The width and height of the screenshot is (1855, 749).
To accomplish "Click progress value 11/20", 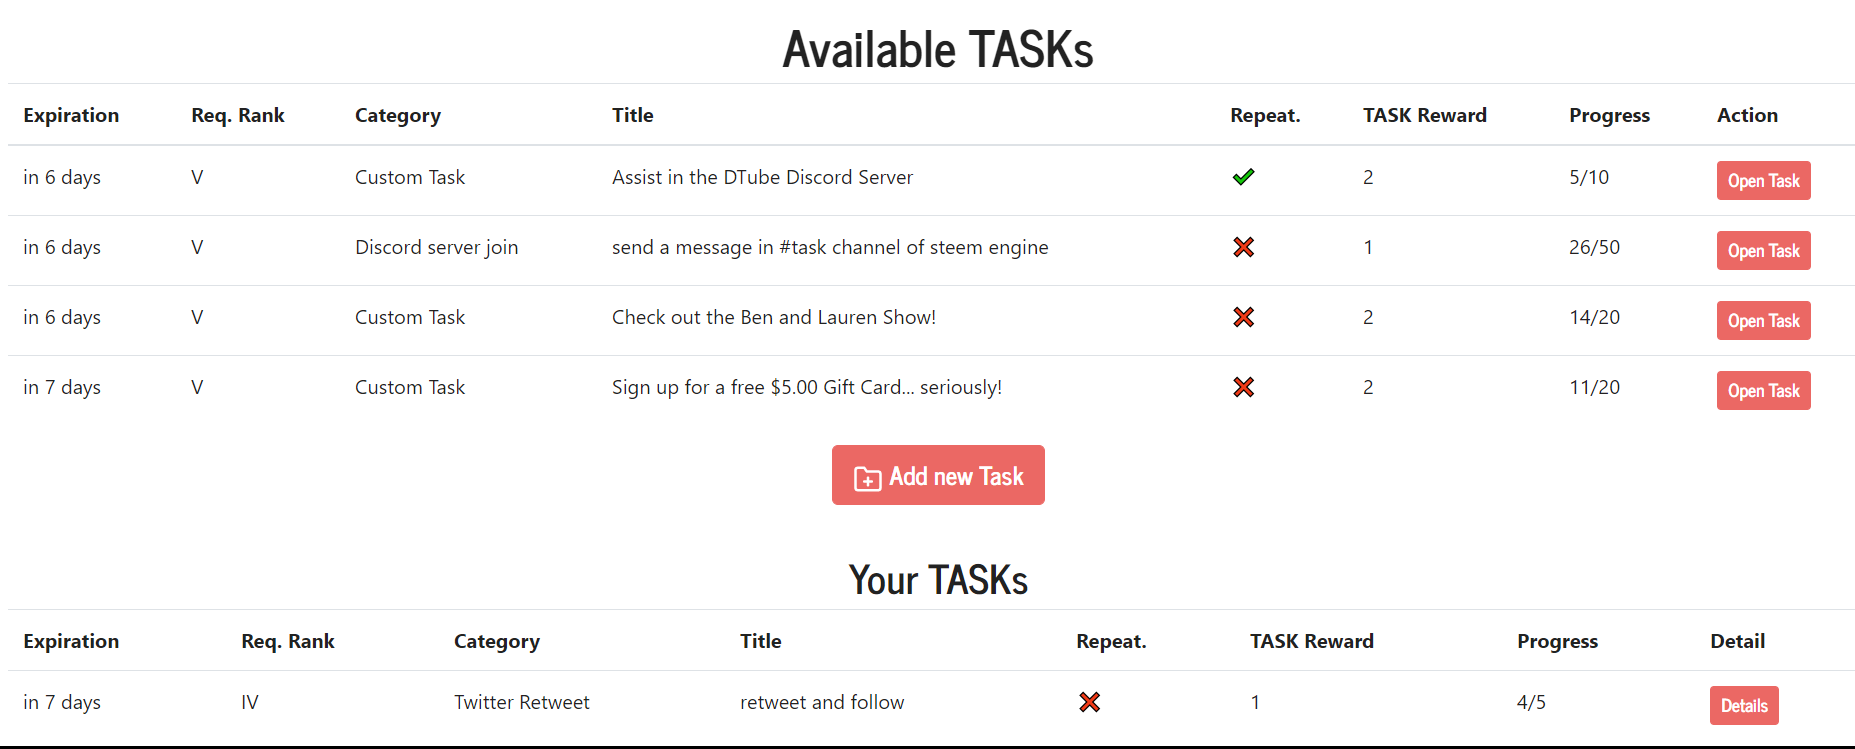I will pos(1594,387).
